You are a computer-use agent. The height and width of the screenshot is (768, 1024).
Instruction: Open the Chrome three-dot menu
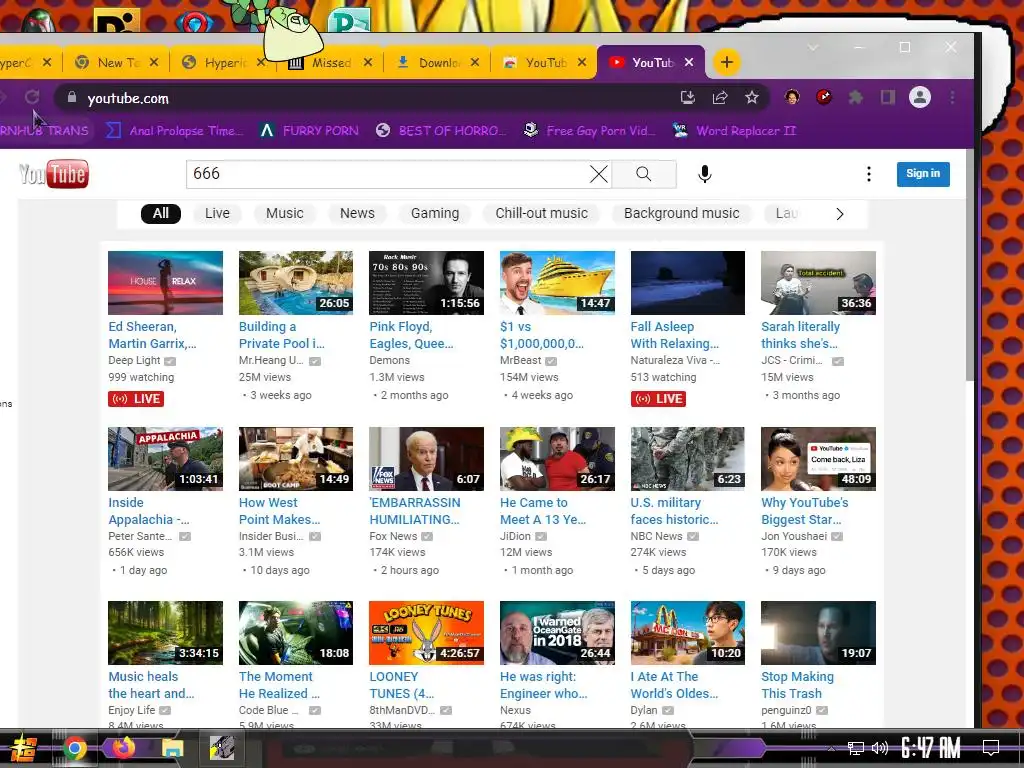tap(952, 97)
